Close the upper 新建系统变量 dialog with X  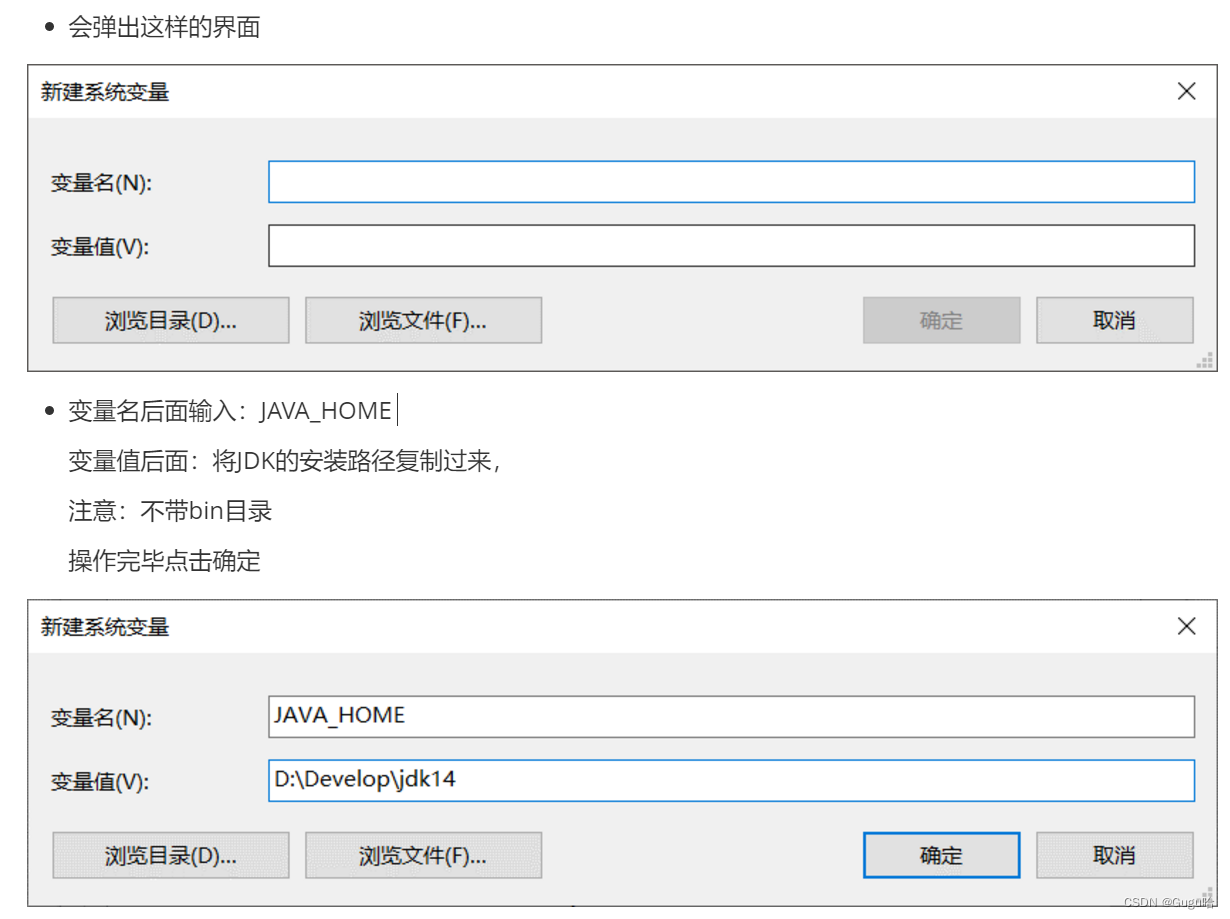point(1186,92)
